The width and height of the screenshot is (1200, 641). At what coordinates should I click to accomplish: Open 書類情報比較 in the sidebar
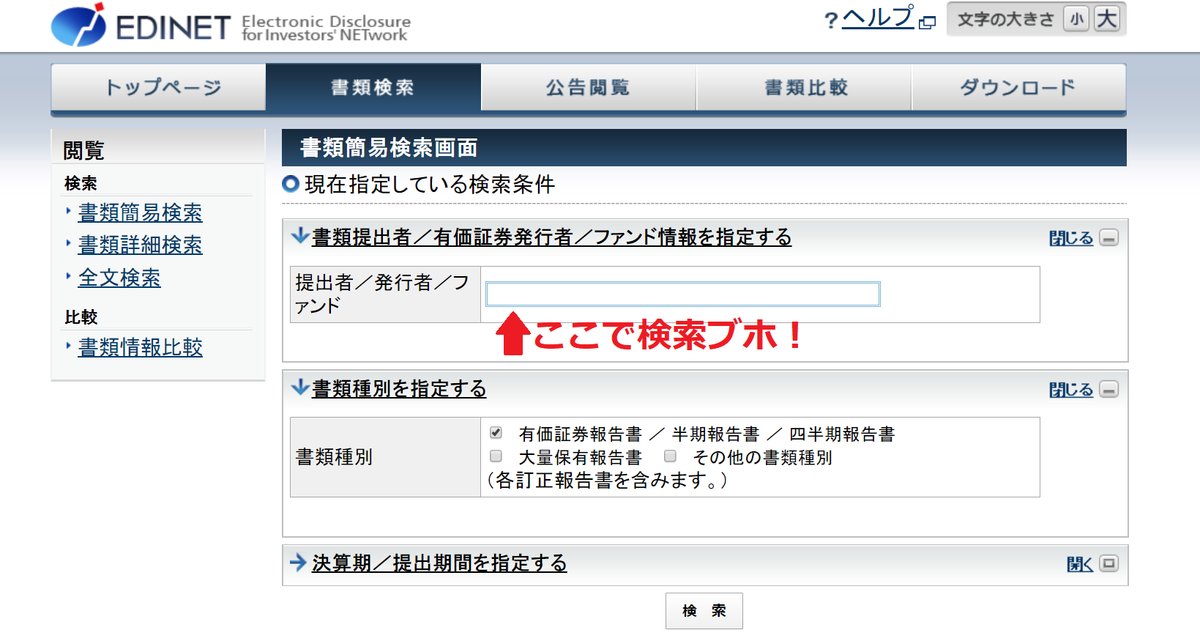pos(140,348)
